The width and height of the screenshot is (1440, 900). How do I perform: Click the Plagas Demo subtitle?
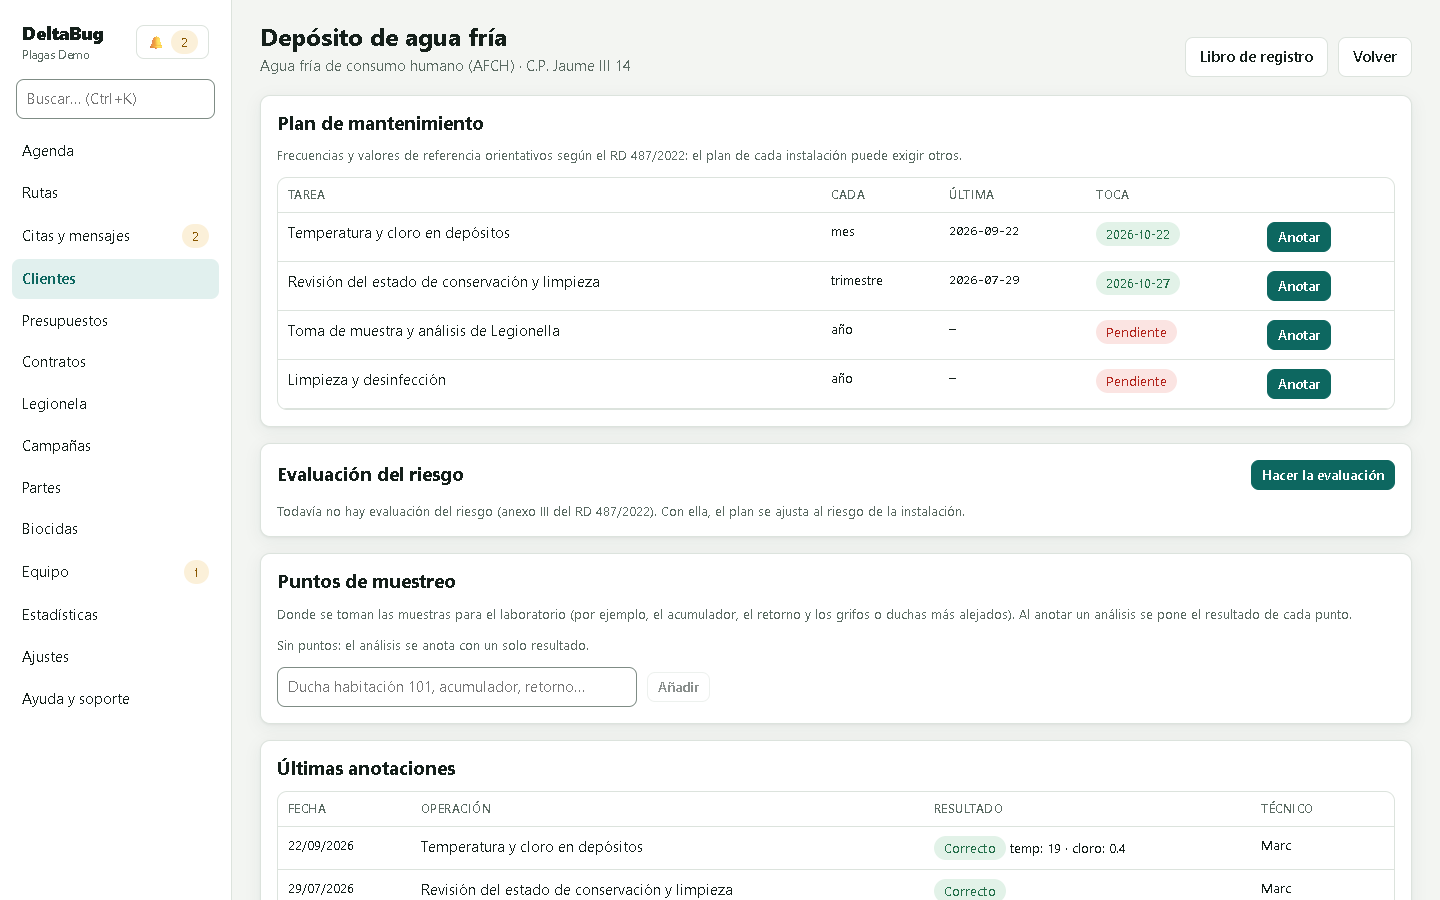click(56, 55)
